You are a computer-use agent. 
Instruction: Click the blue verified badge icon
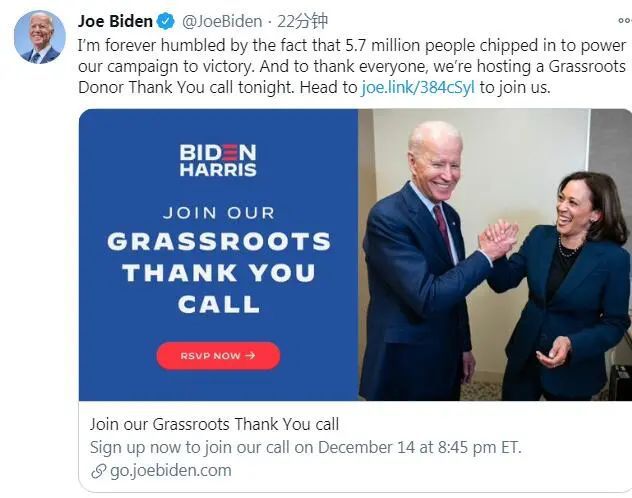coord(165,21)
